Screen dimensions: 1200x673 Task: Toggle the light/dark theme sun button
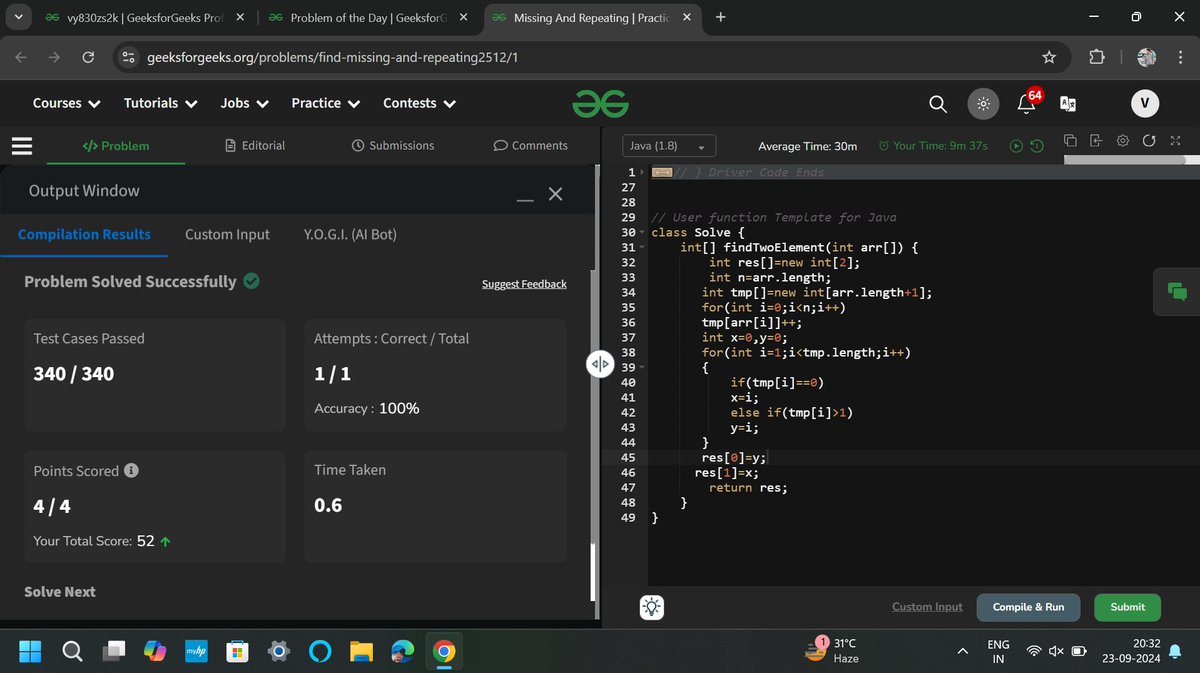(983, 103)
